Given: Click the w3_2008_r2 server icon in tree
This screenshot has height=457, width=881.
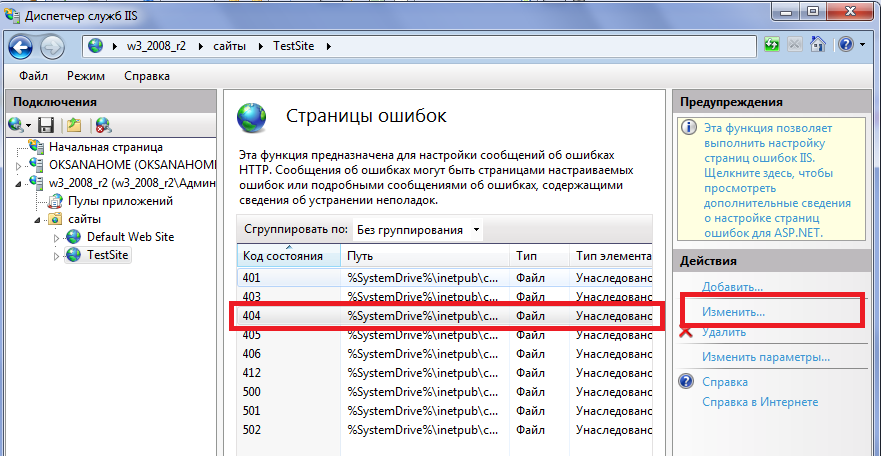Looking at the screenshot, I should [37, 183].
